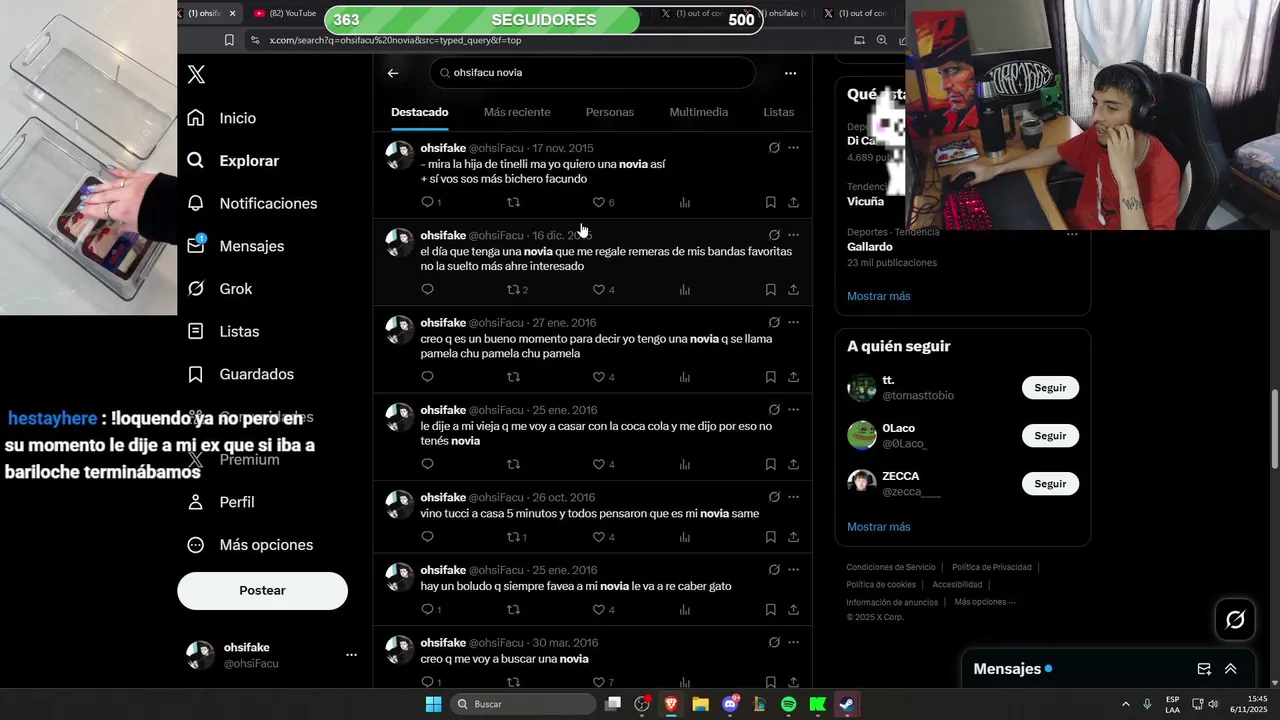1280x720 pixels.
Task: Click the back arrow beside search box
Action: (x=393, y=73)
